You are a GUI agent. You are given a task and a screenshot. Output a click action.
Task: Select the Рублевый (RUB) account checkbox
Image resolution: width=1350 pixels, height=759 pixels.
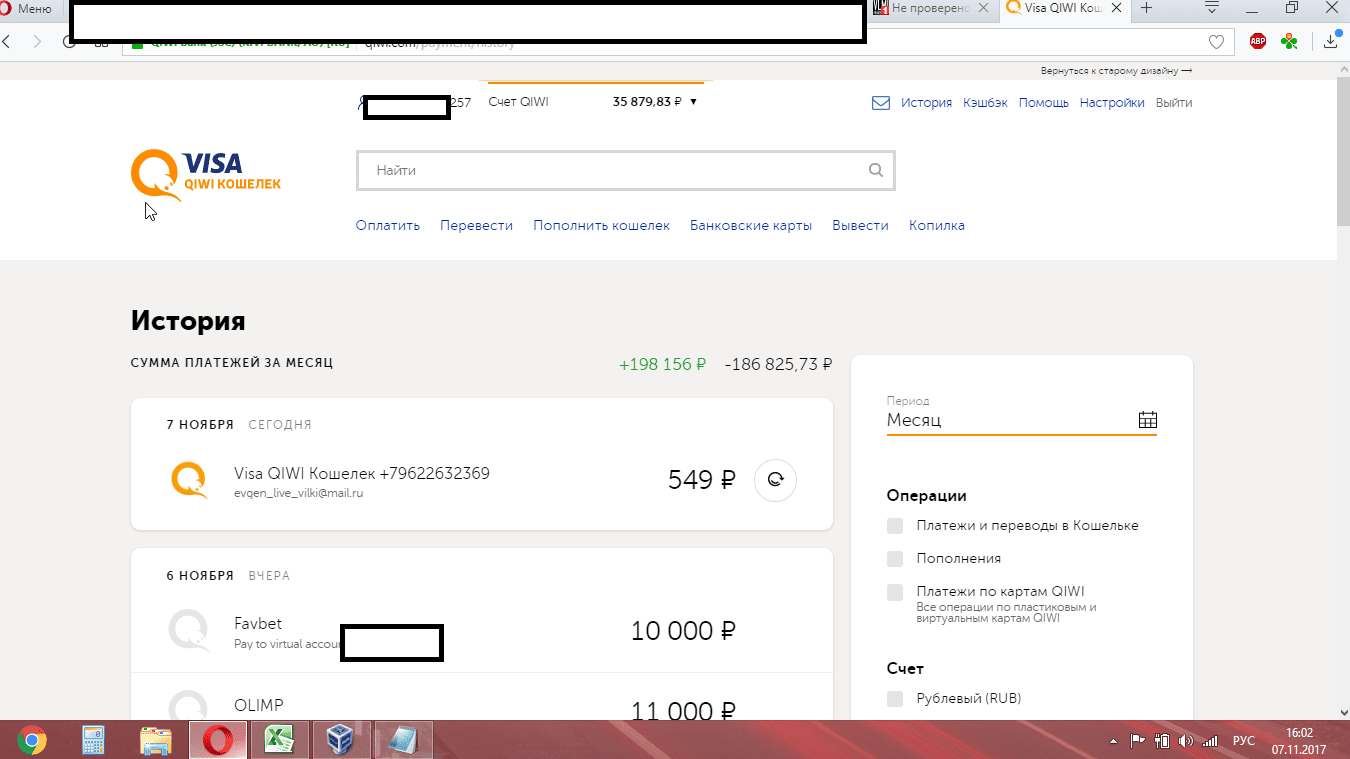pos(895,699)
